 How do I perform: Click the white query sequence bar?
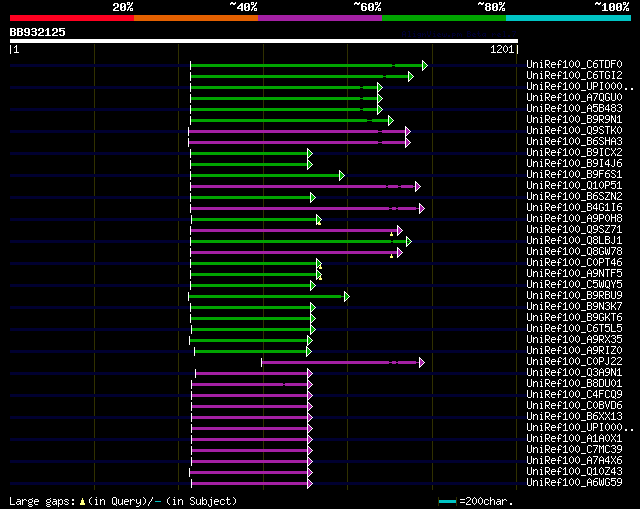point(264,41)
